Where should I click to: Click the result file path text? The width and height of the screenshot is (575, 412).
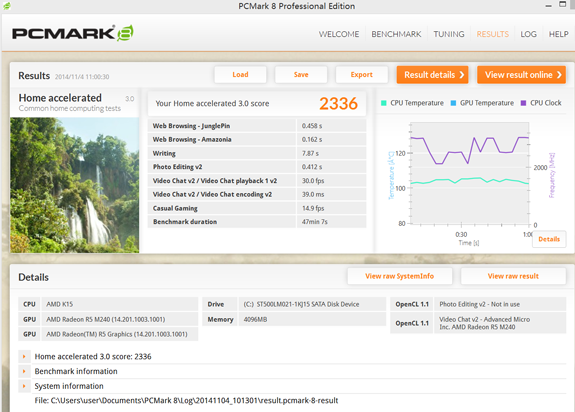186,401
